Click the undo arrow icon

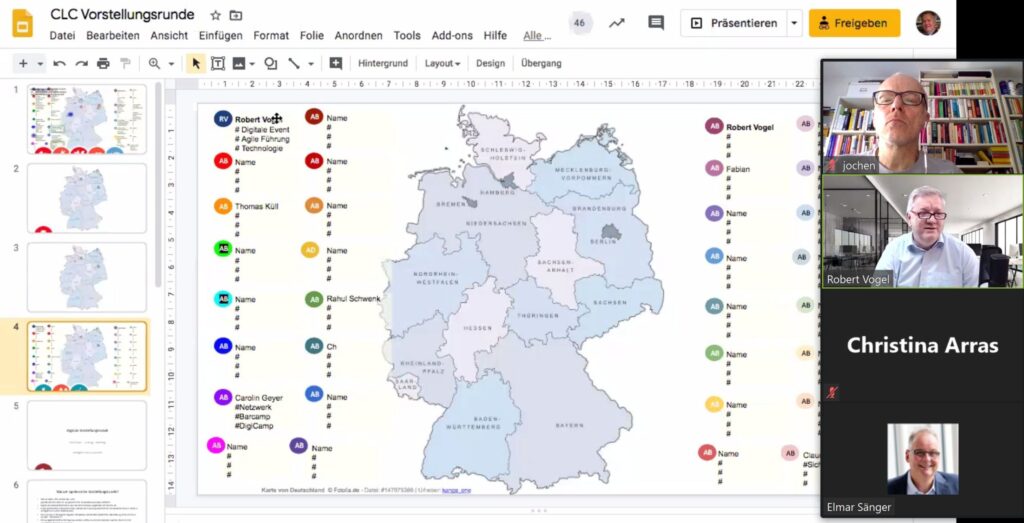(60, 63)
